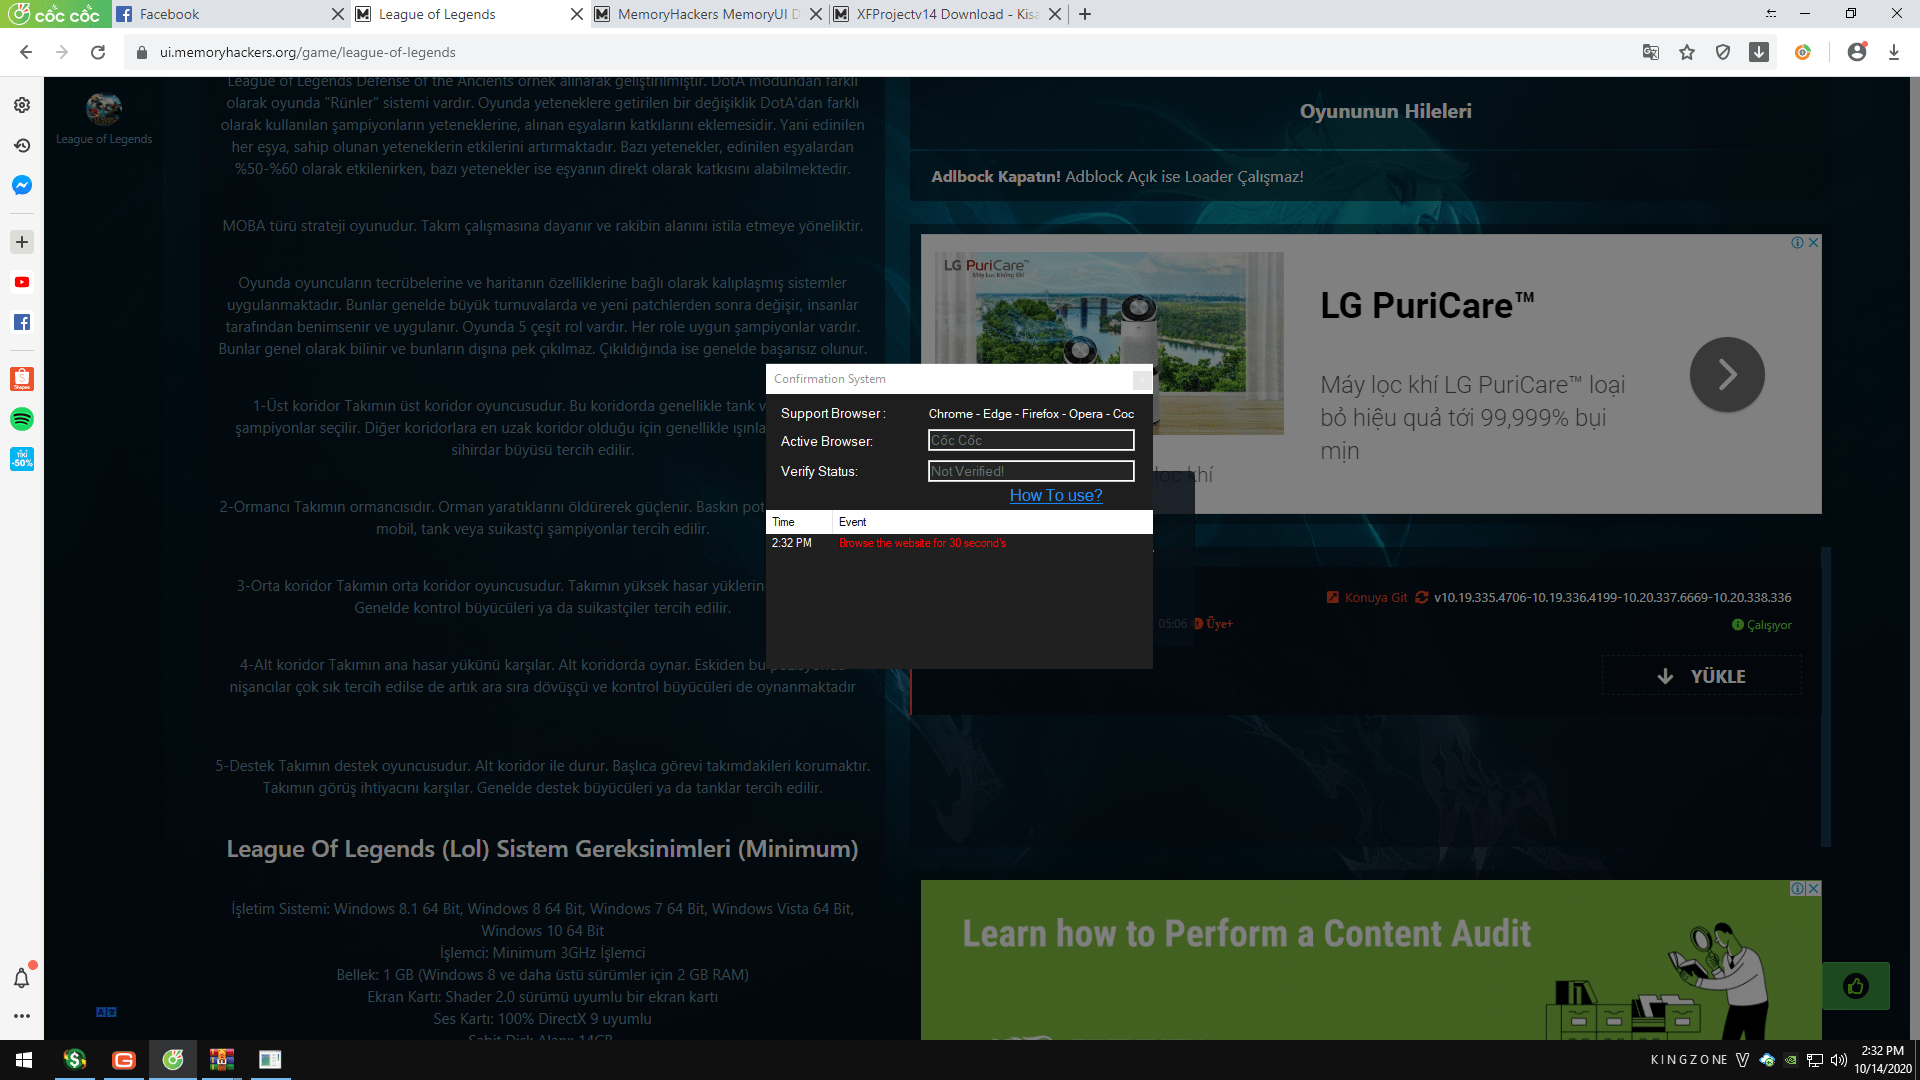Reload the current page

98,52
